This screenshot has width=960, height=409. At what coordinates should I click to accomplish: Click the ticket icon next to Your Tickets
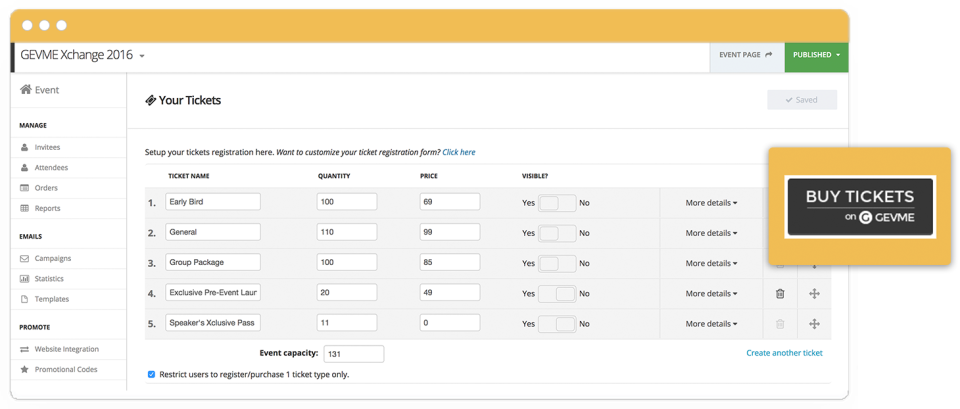(x=150, y=100)
